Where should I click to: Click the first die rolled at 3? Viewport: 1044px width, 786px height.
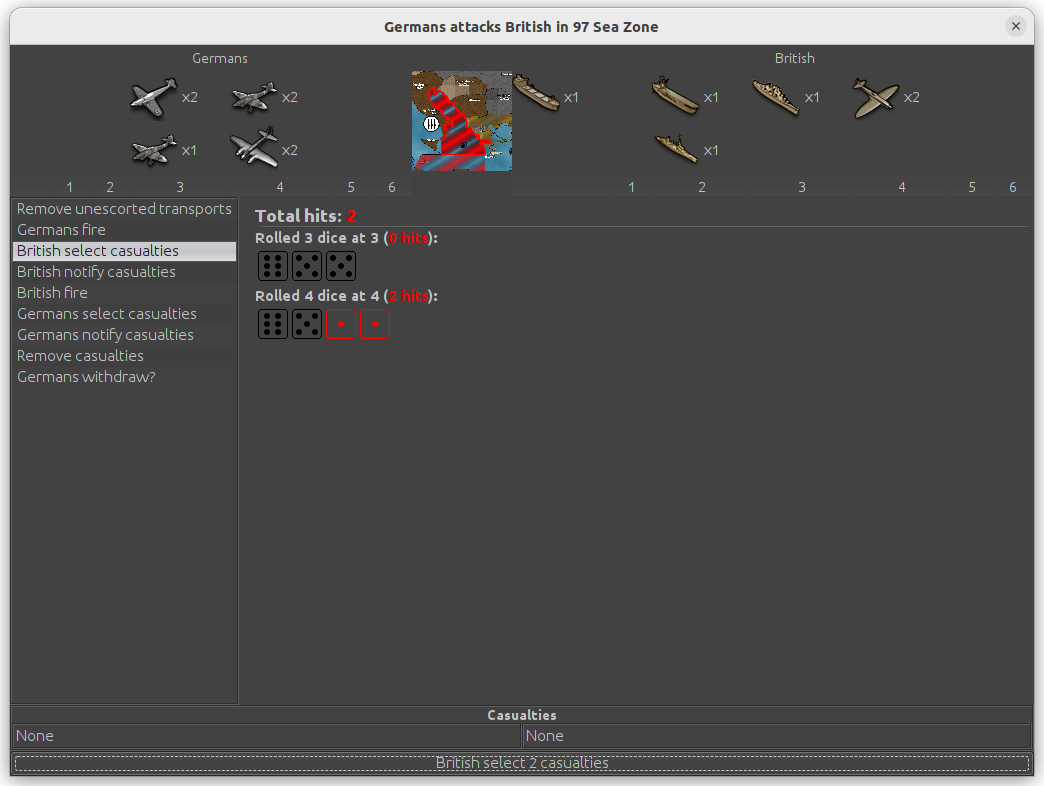click(x=273, y=266)
